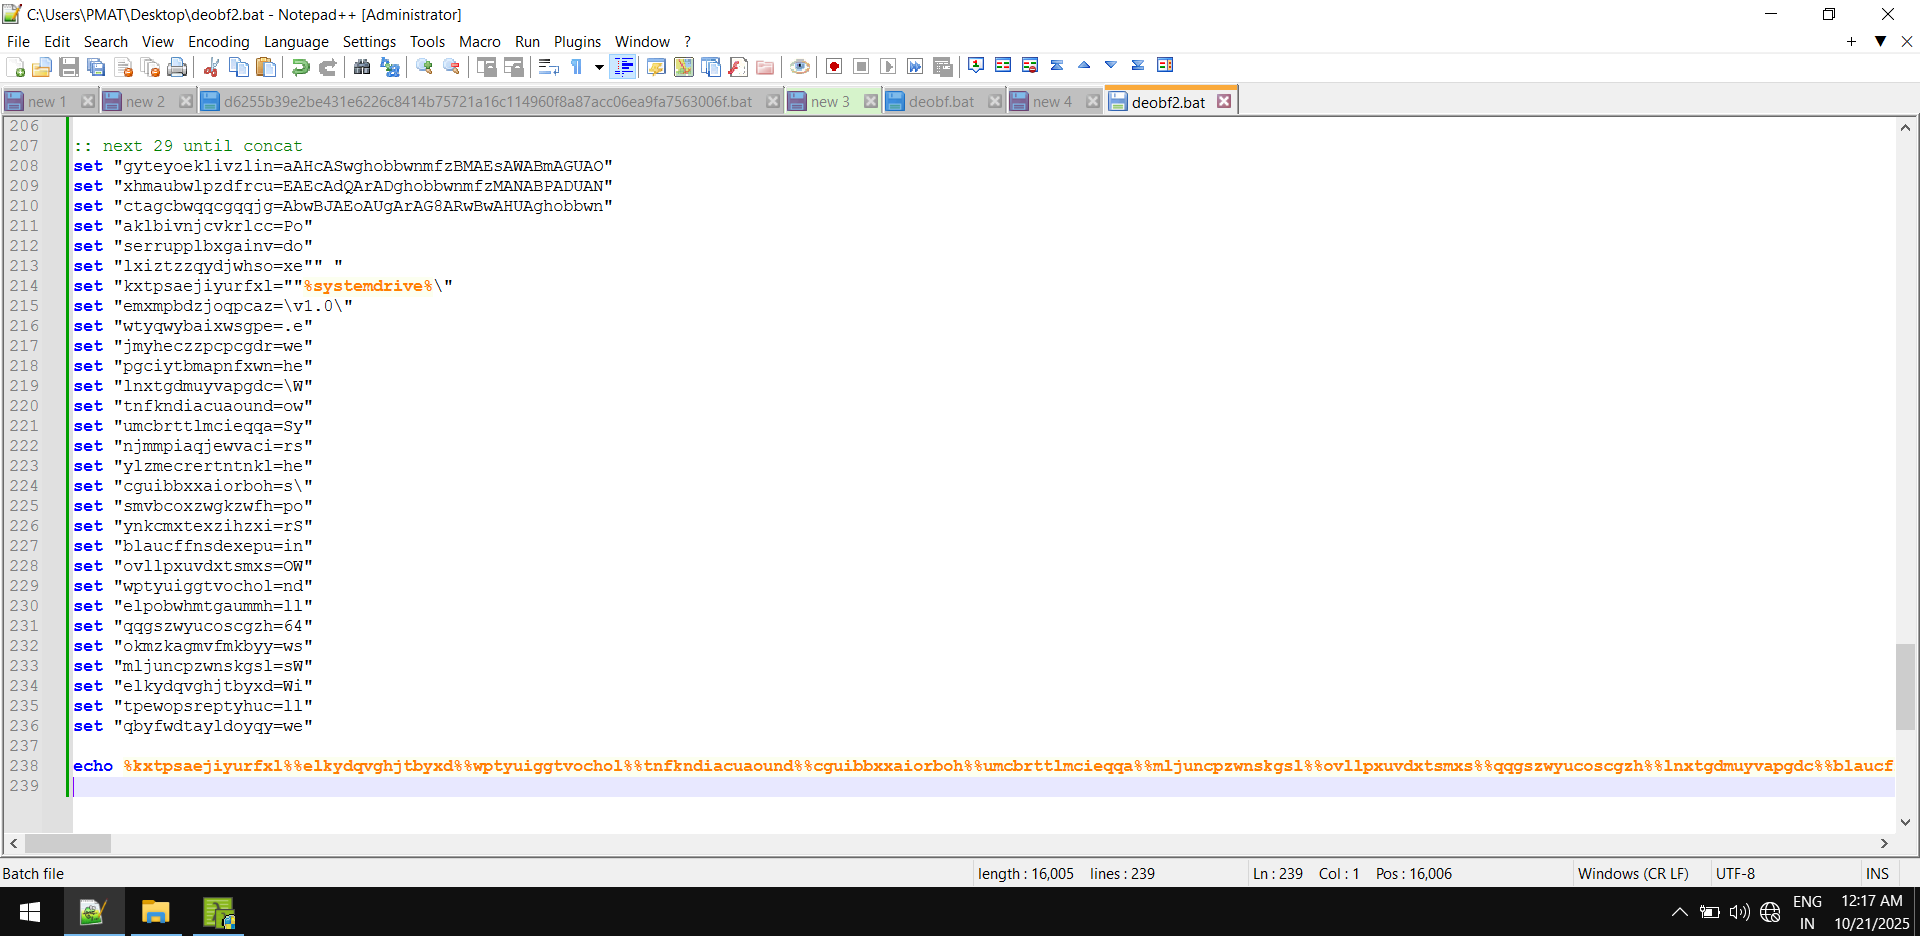This screenshot has width=1920, height=936.
Task: Switch to the deobf.bat tab
Action: pyautogui.click(x=940, y=102)
